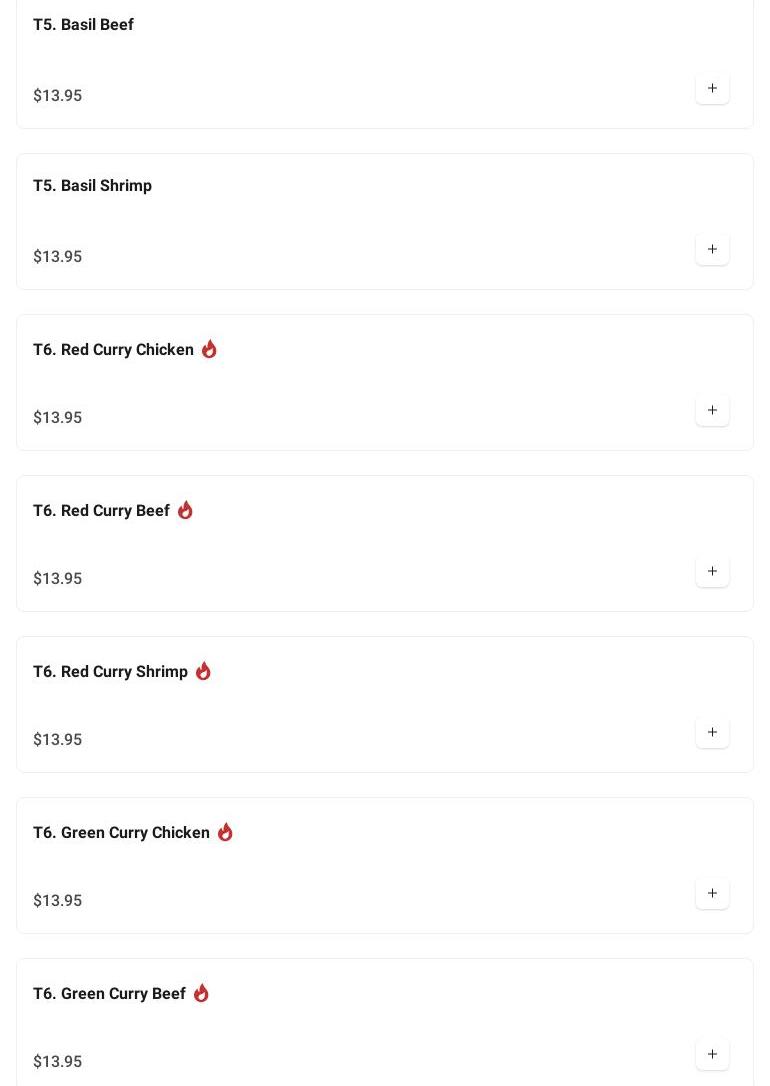The image size is (770, 1086).
Task: Add T6. Green Curry Chicken to order
Action: (x=712, y=893)
